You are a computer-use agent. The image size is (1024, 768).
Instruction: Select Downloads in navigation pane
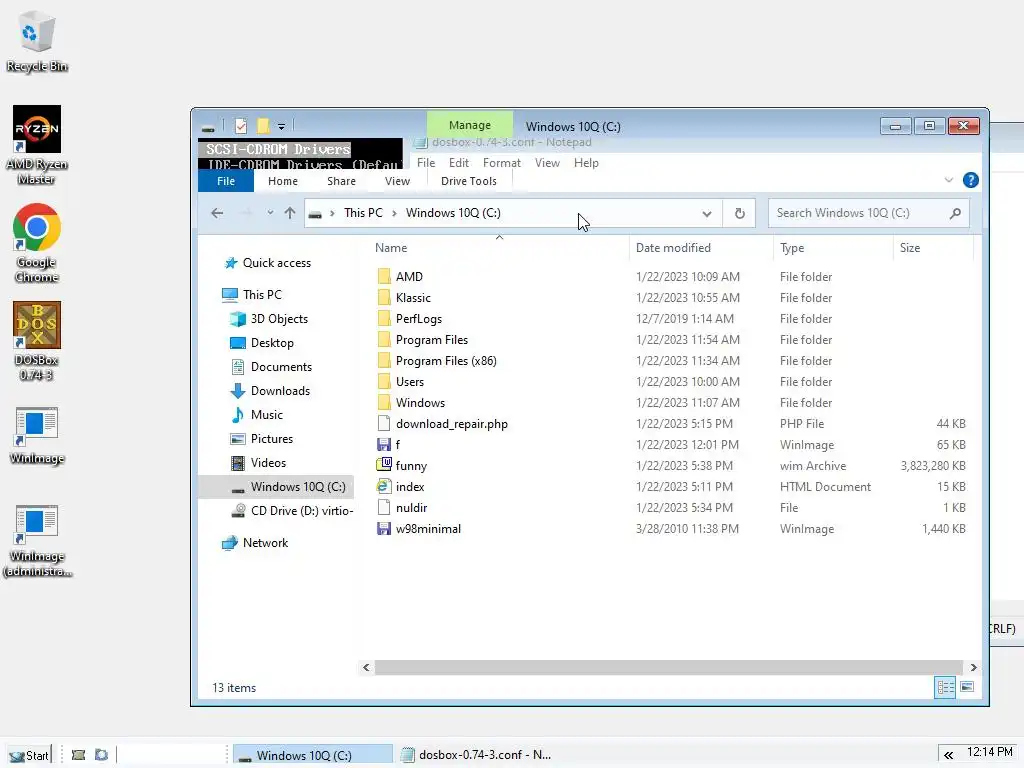[x=280, y=391]
